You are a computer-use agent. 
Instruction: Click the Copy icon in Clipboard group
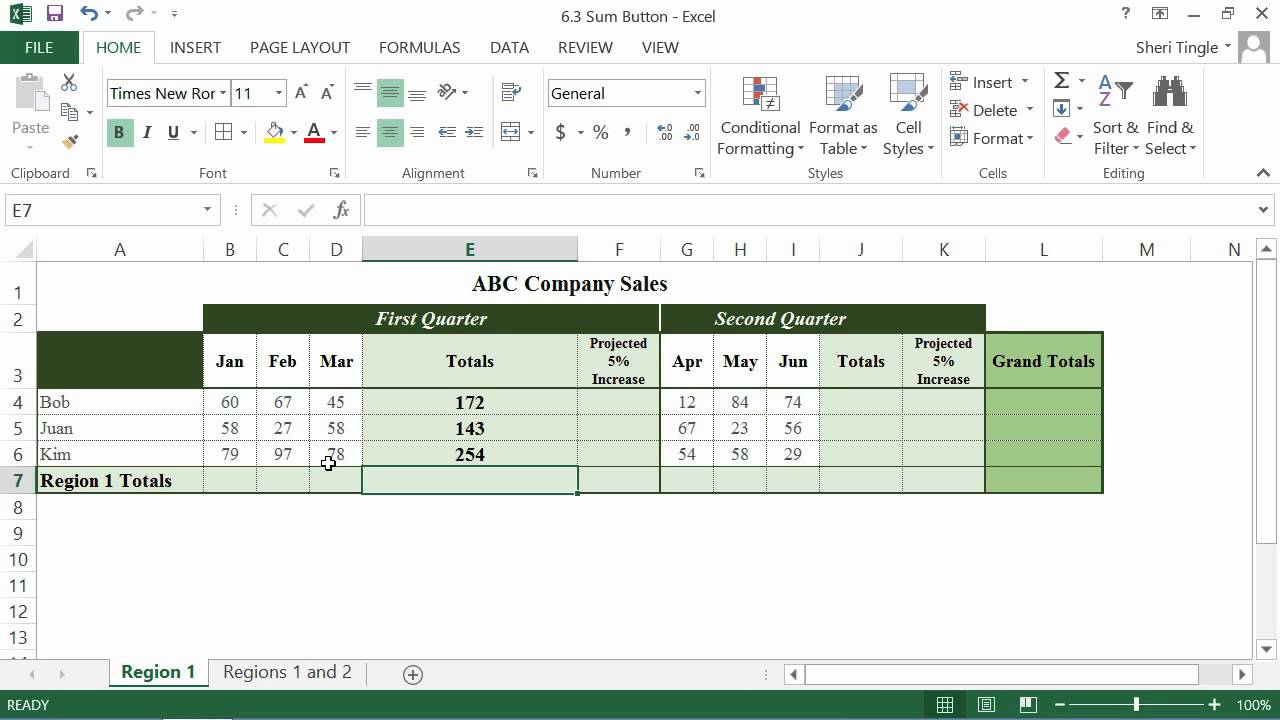tap(69, 112)
